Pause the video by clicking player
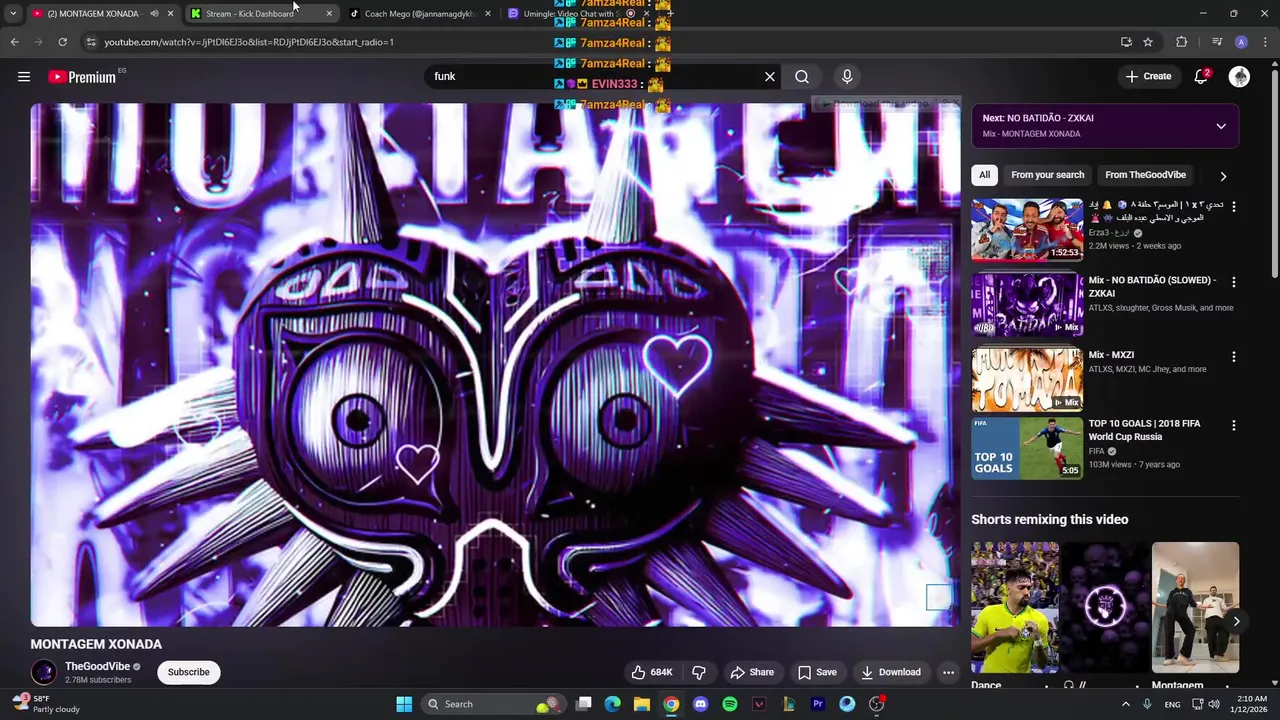The height and width of the screenshot is (720, 1280). coord(495,365)
